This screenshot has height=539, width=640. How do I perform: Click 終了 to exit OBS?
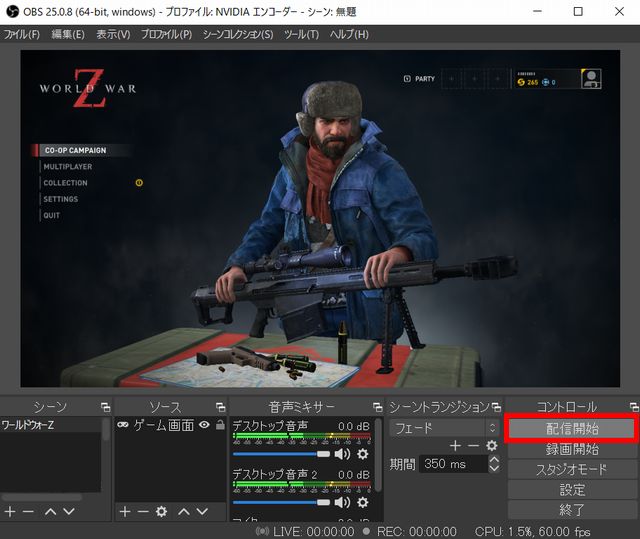(572, 510)
